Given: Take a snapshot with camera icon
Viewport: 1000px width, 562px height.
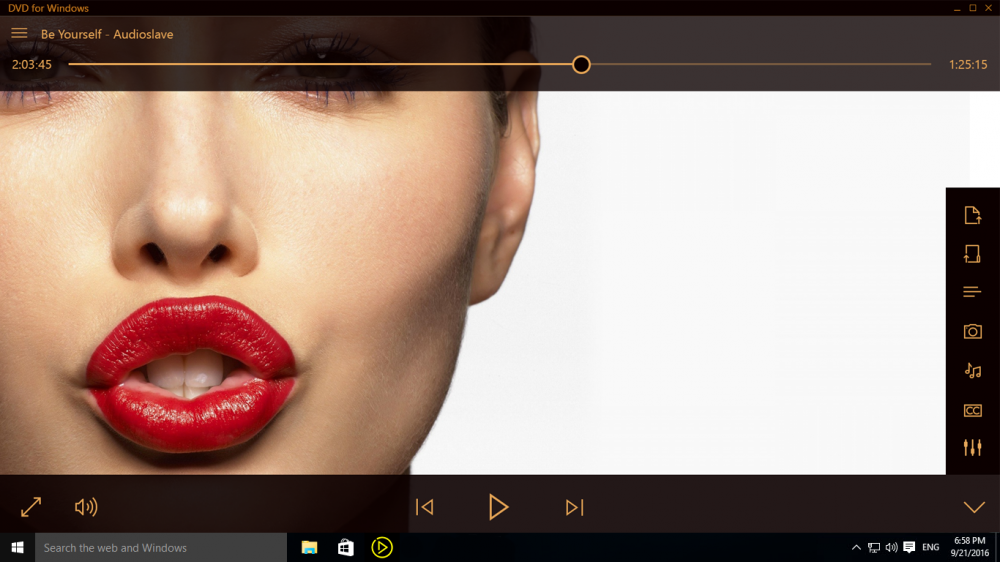Looking at the screenshot, I should (x=972, y=331).
